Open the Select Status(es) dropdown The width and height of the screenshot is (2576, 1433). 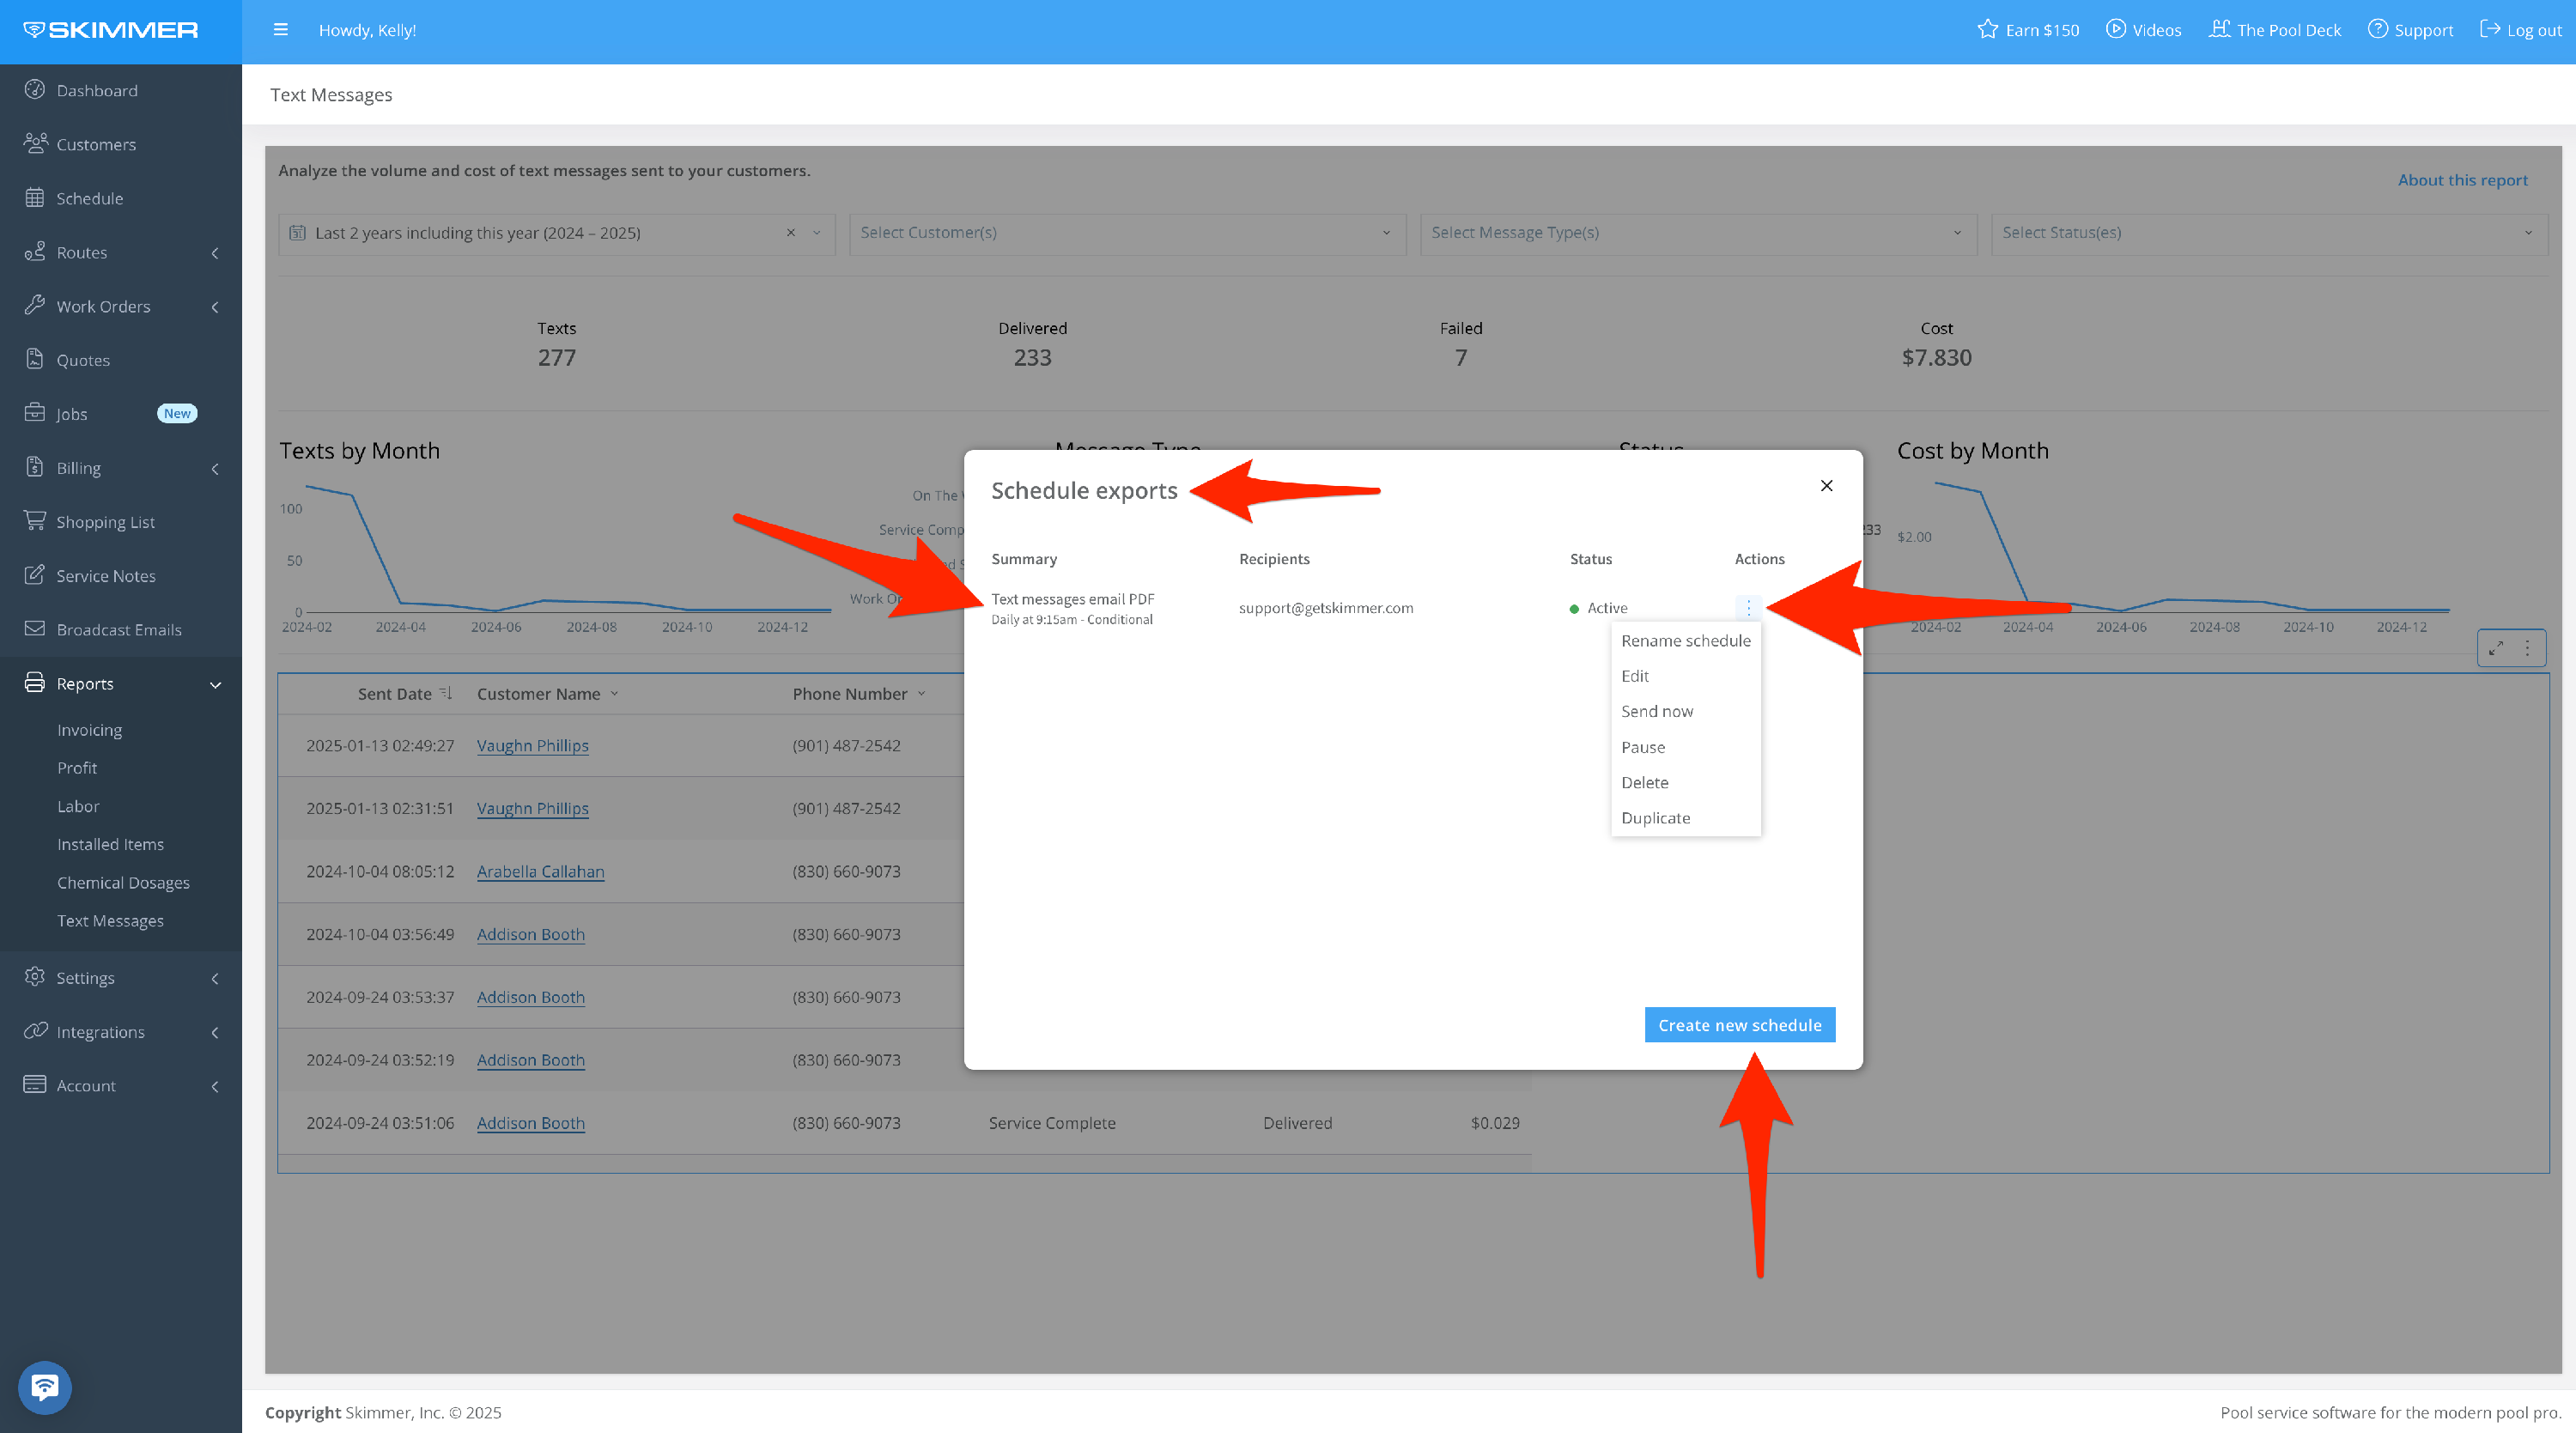point(2268,233)
